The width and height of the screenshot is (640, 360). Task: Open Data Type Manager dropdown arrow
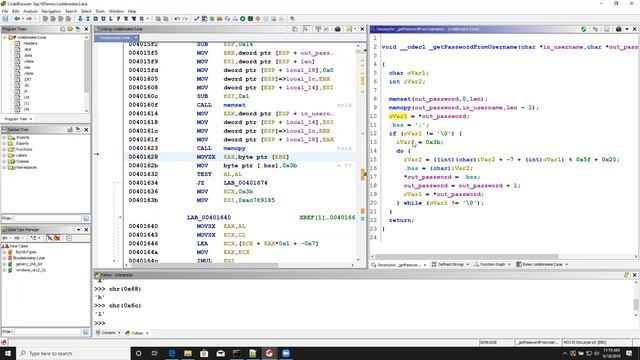click(79, 230)
